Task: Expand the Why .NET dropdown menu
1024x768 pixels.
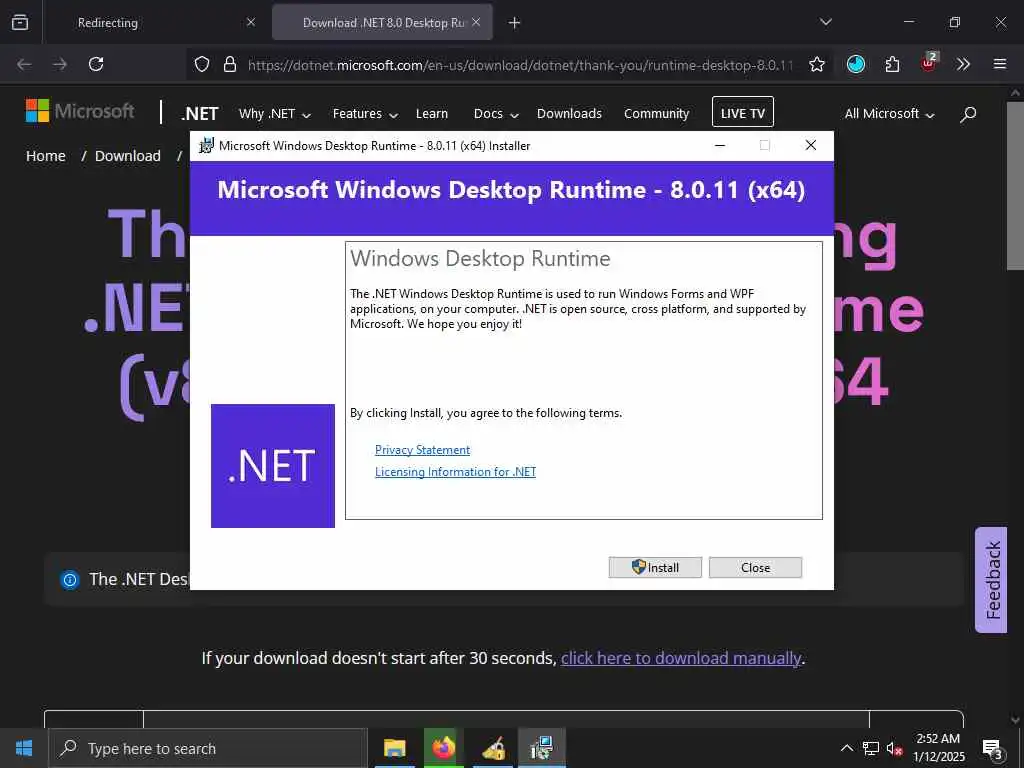Action: (x=275, y=114)
